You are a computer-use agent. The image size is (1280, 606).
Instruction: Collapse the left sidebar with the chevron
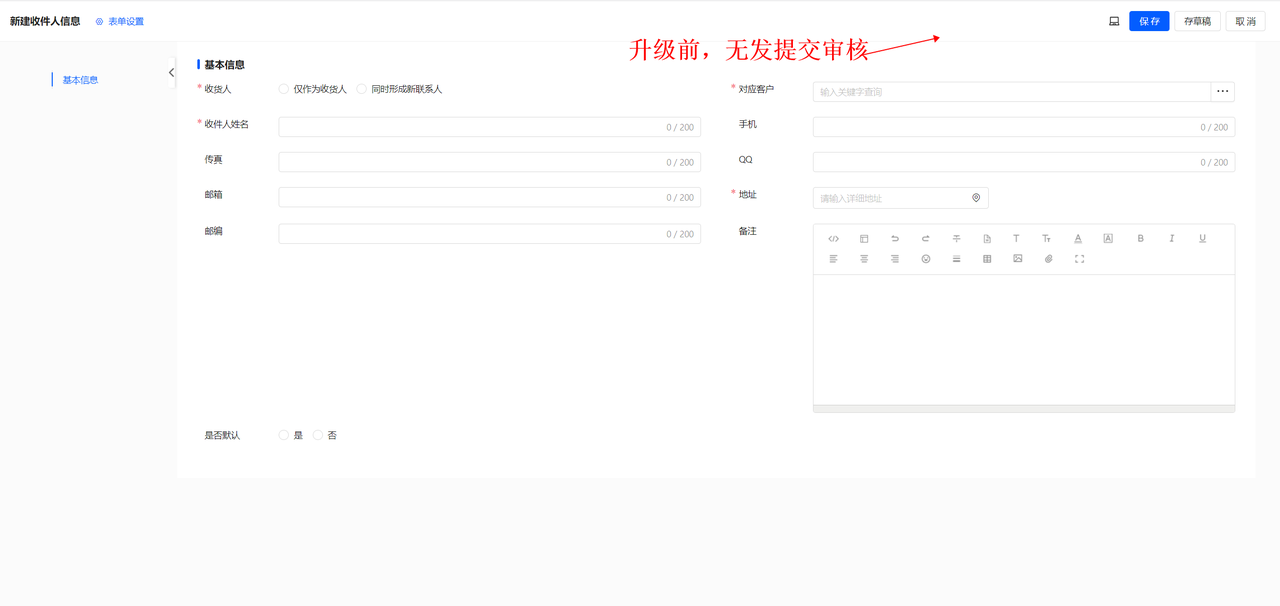tap(171, 72)
